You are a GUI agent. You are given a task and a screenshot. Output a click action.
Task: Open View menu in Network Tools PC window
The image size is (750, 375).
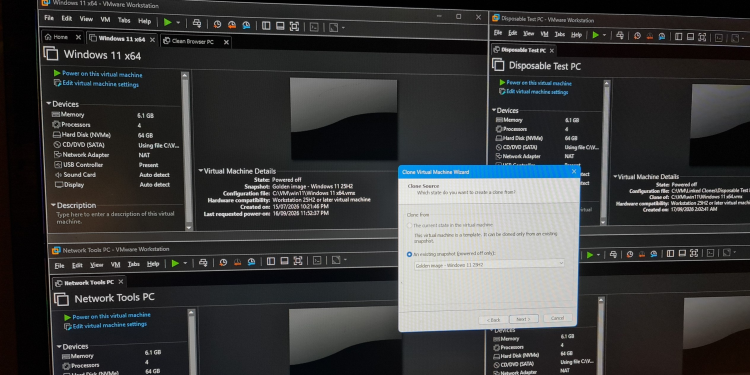(97, 265)
